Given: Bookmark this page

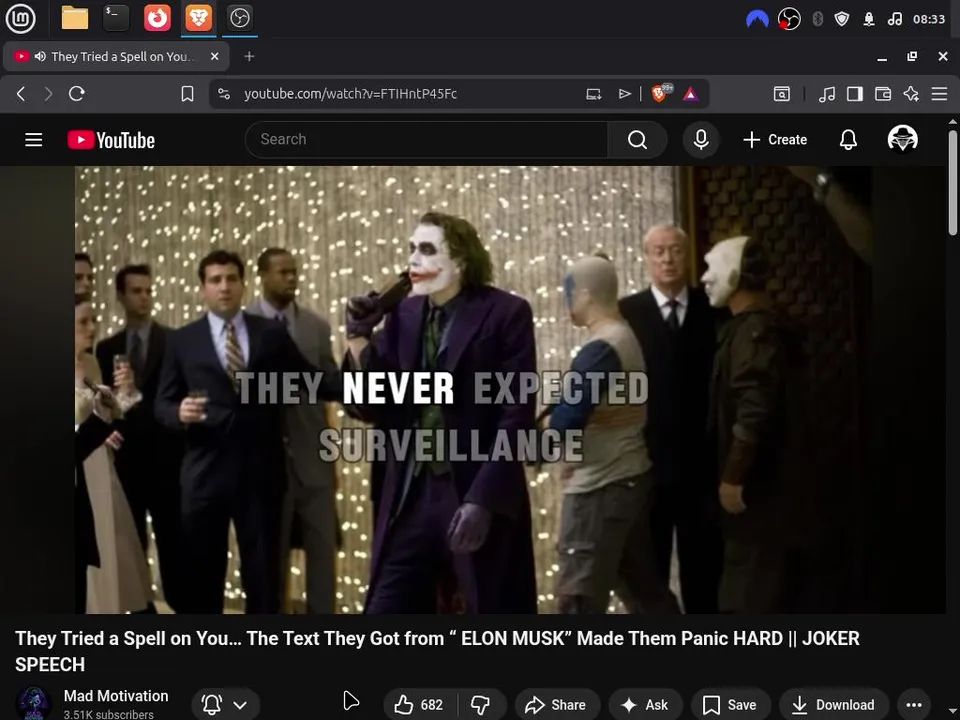Looking at the screenshot, I should pos(187,94).
